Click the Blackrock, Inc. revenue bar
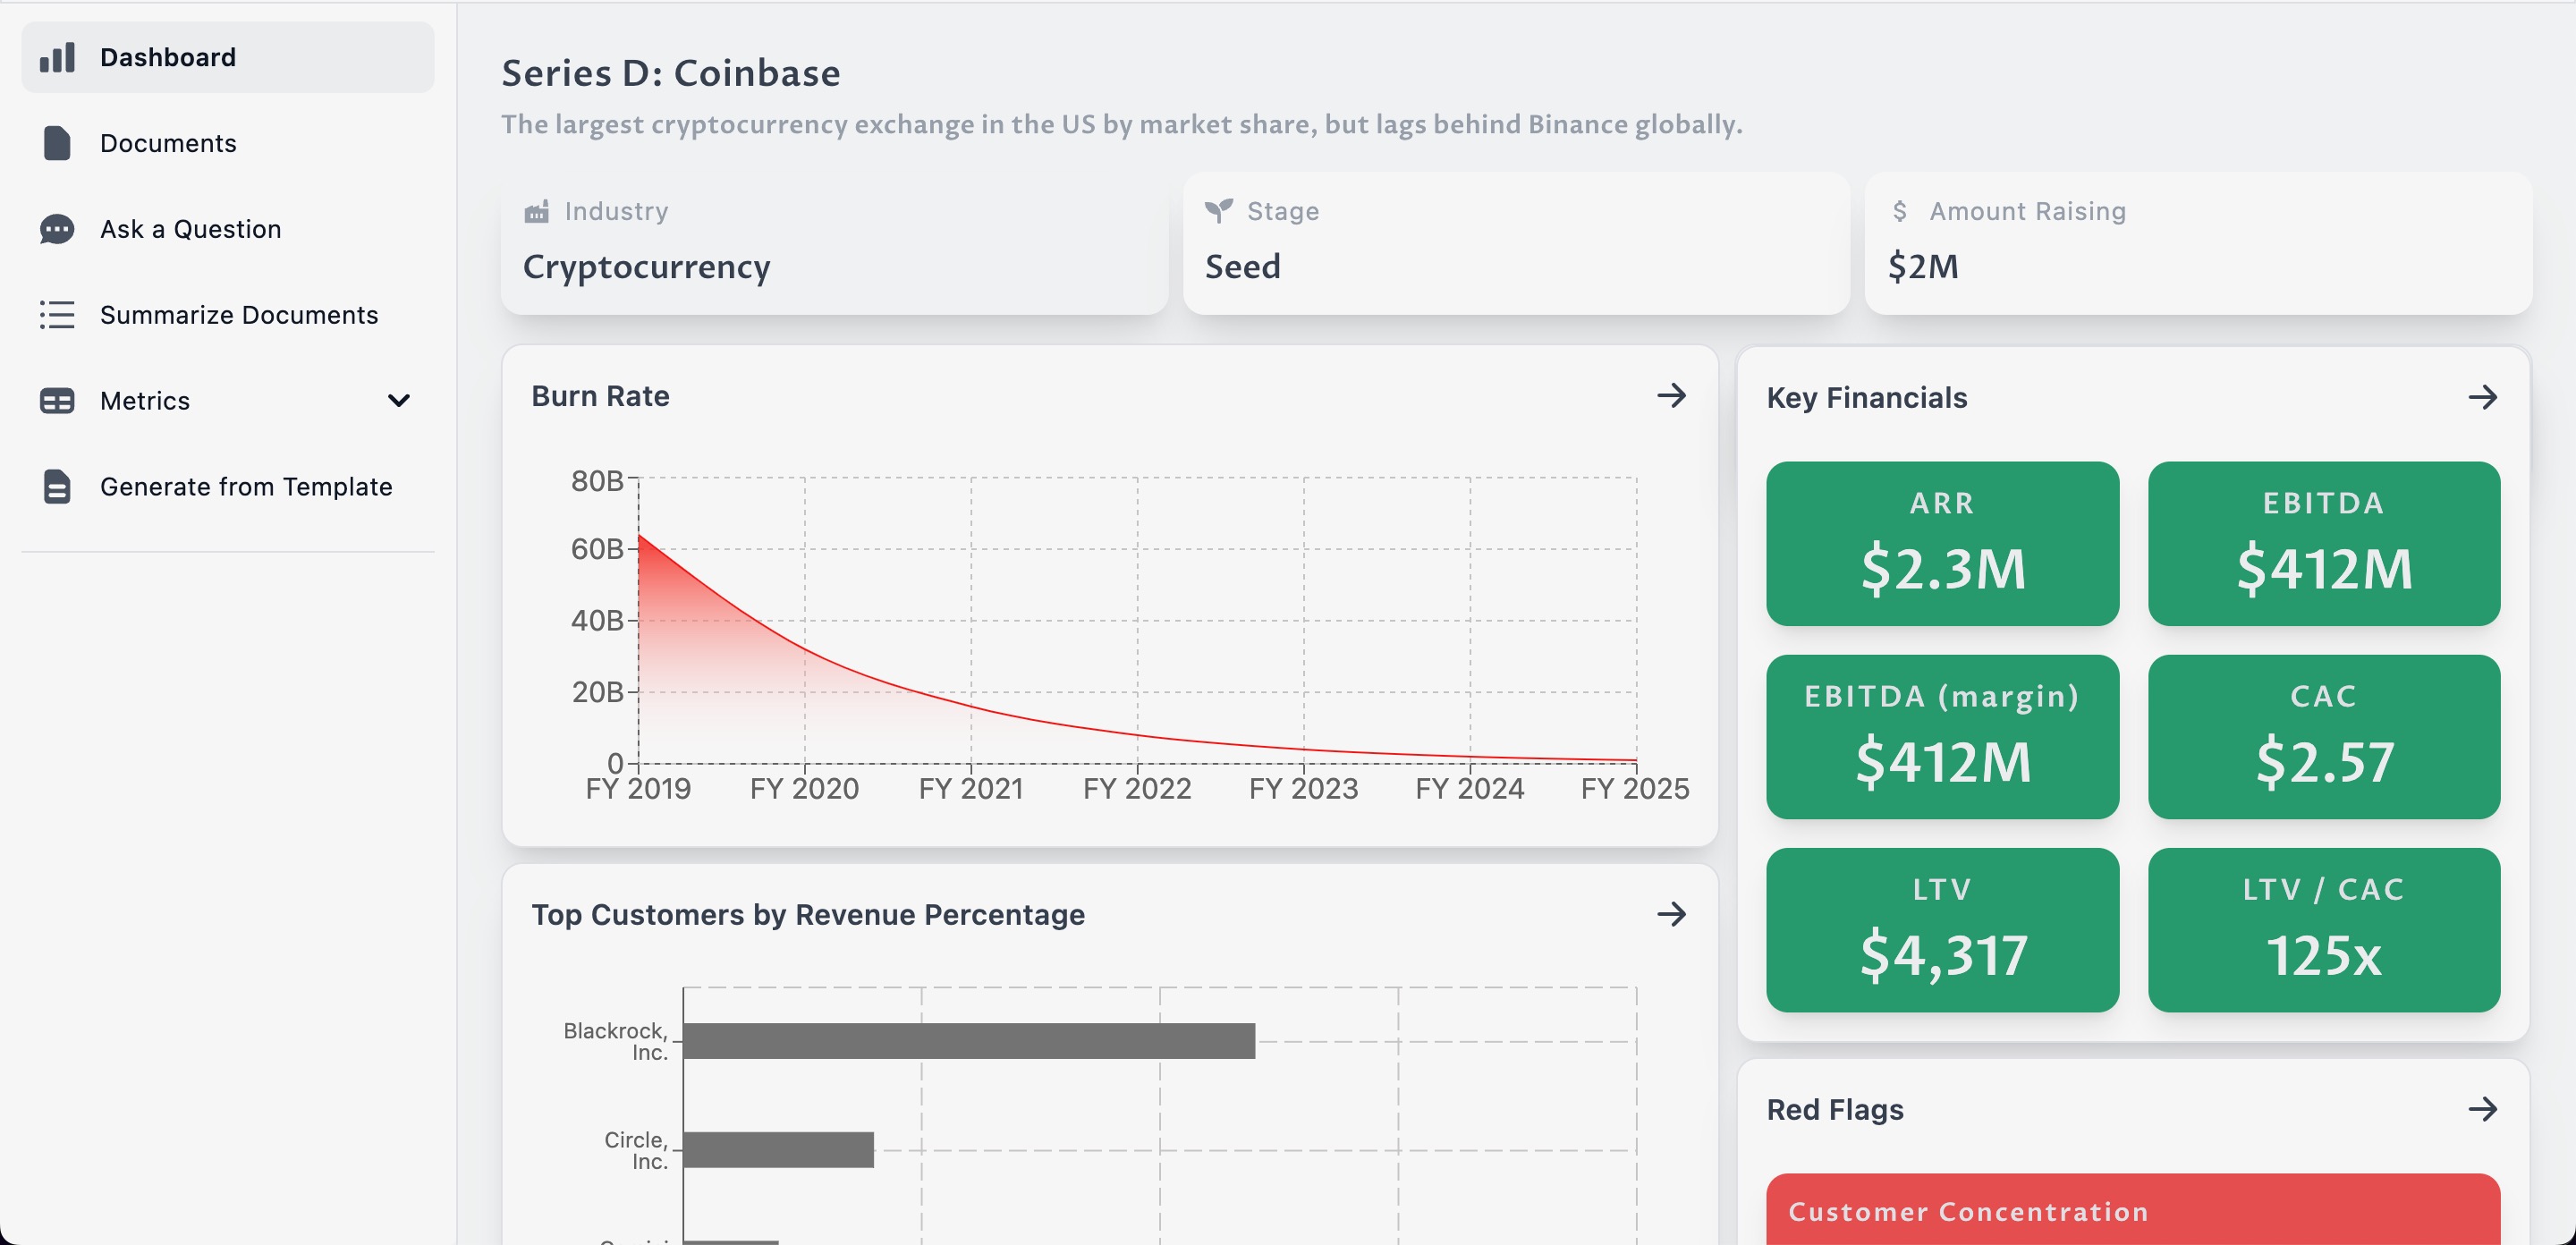Image resolution: width=2576 pixels, height=1245 pixels. tap(968, 1041)
